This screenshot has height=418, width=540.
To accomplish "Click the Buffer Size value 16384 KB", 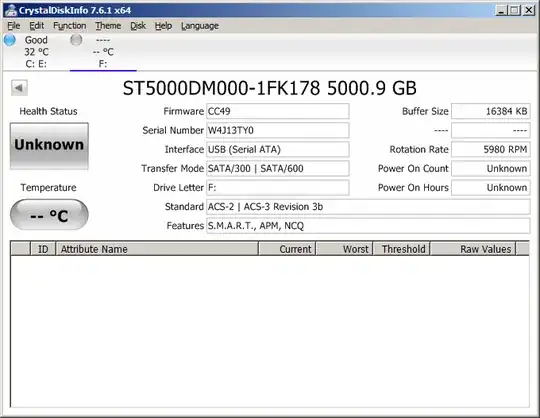I will coord(491,111).
